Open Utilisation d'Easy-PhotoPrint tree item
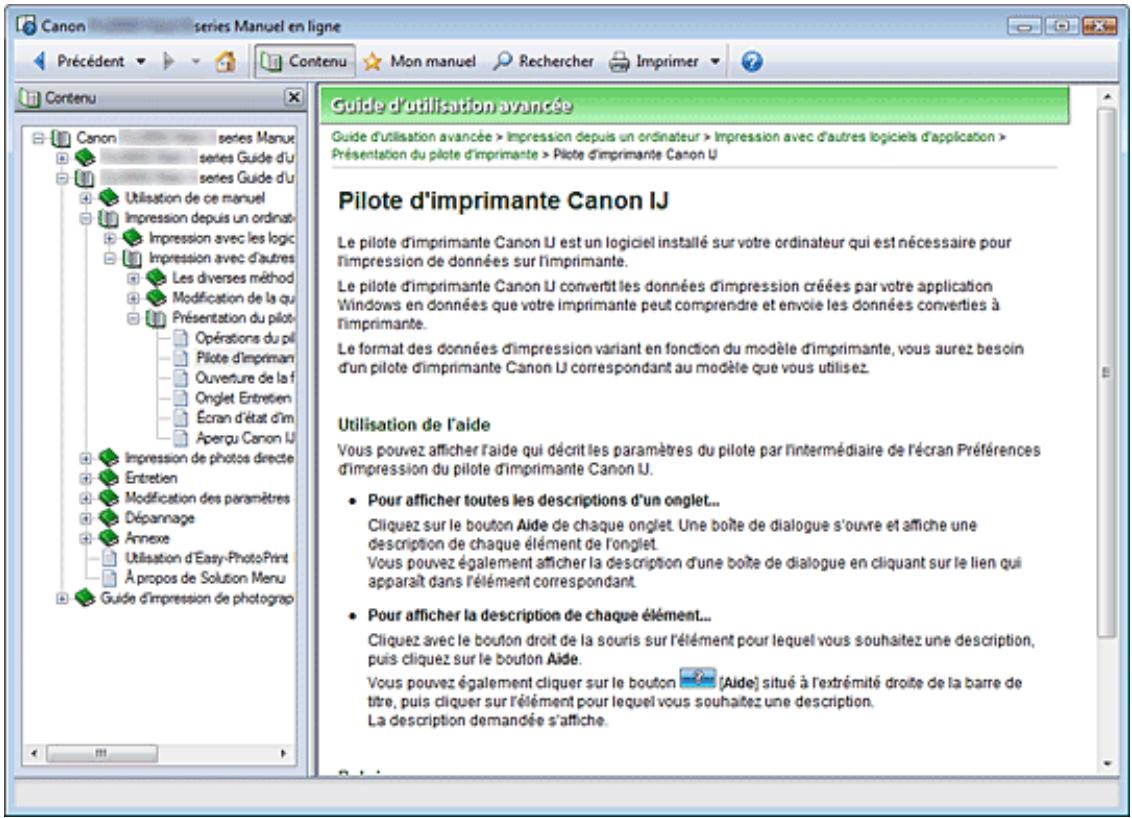Image resolution: width=1132 pixels, height=818 pixels. pos(206,557)
